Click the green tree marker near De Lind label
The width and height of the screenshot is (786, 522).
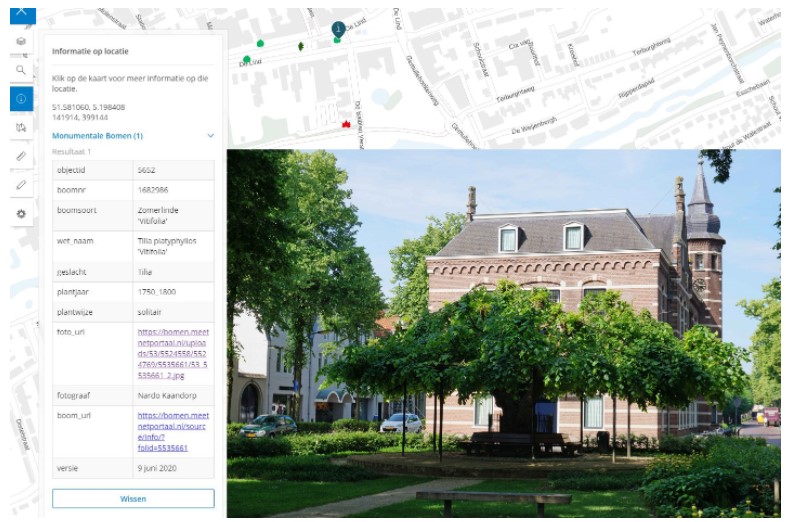[247, 60]
